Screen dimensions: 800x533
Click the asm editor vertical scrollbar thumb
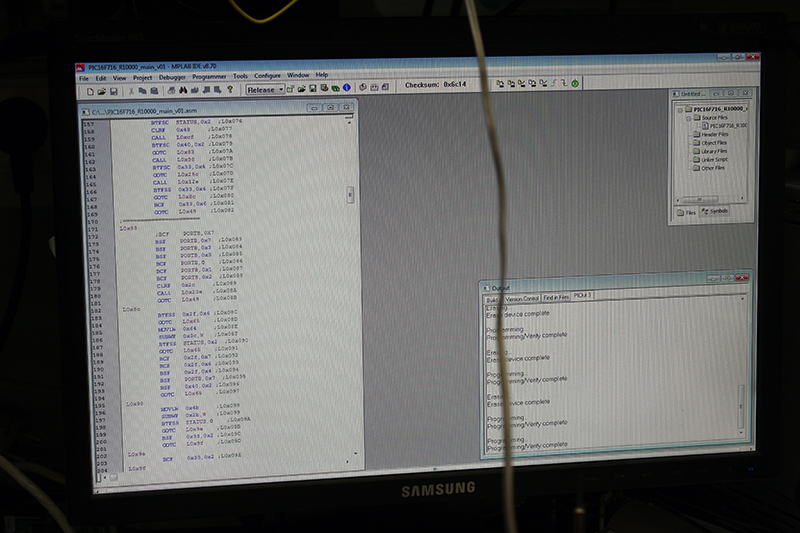(x=350, y=195)
